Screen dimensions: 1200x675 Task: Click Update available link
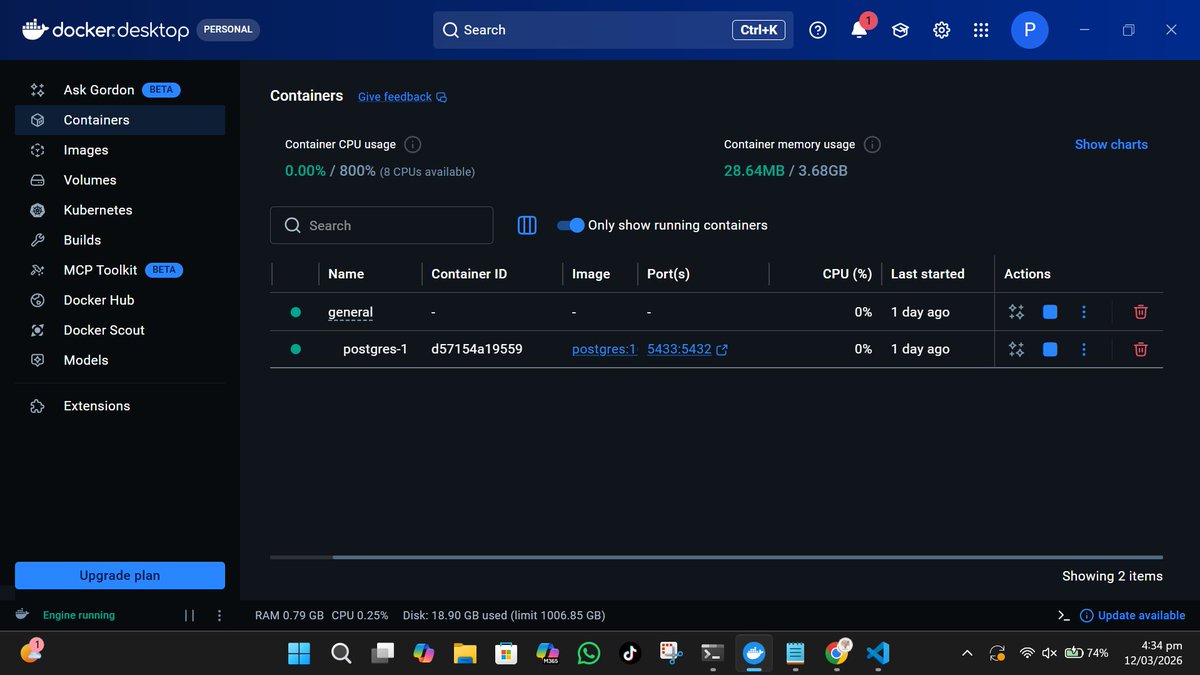(1141, 616)
